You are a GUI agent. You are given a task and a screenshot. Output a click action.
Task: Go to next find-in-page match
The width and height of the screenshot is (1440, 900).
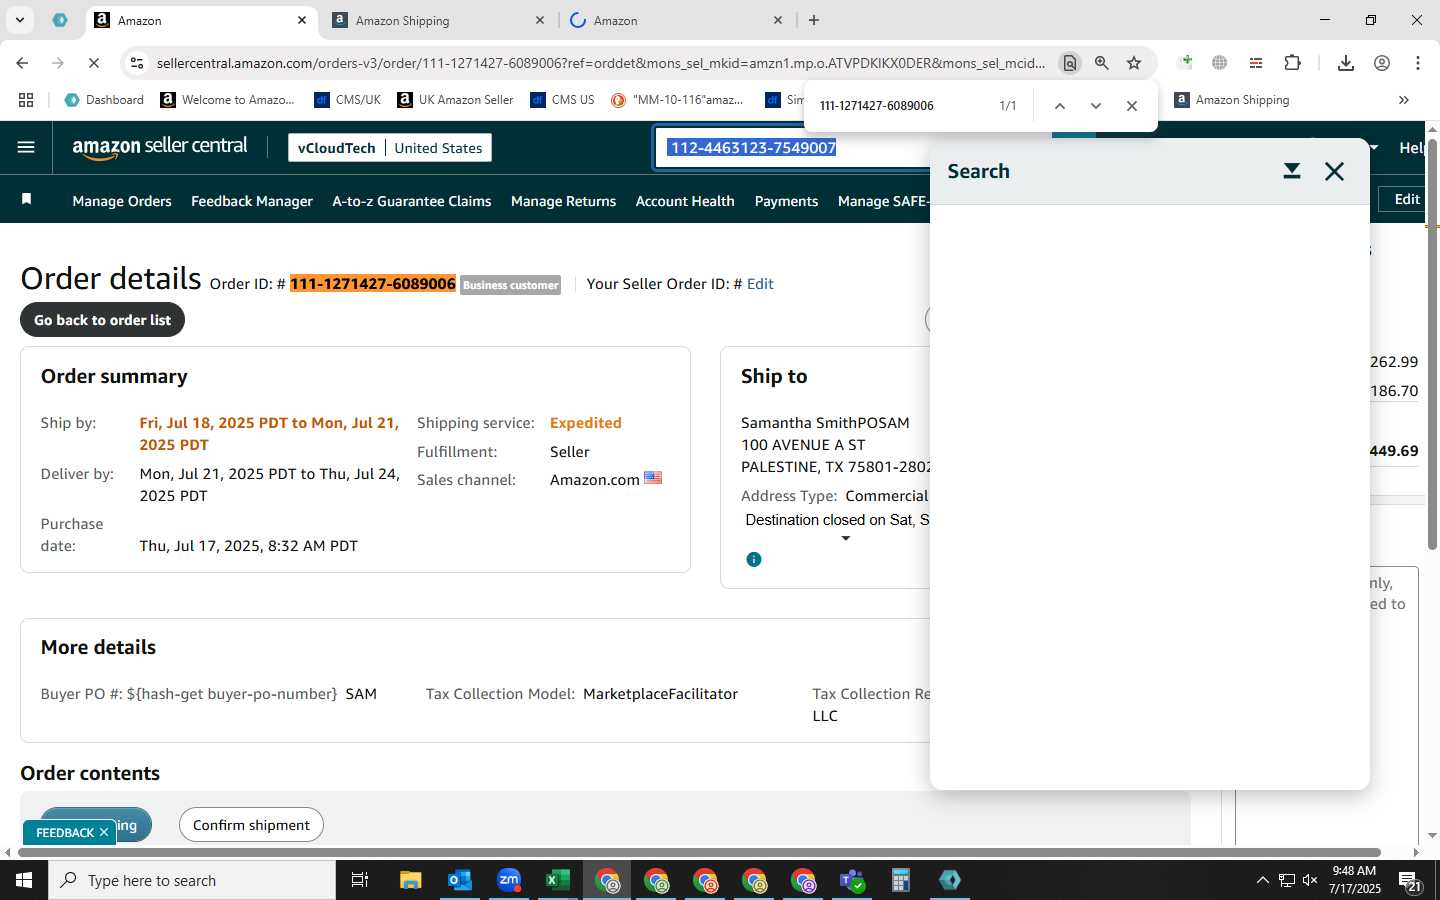[x=1096, y=105]
